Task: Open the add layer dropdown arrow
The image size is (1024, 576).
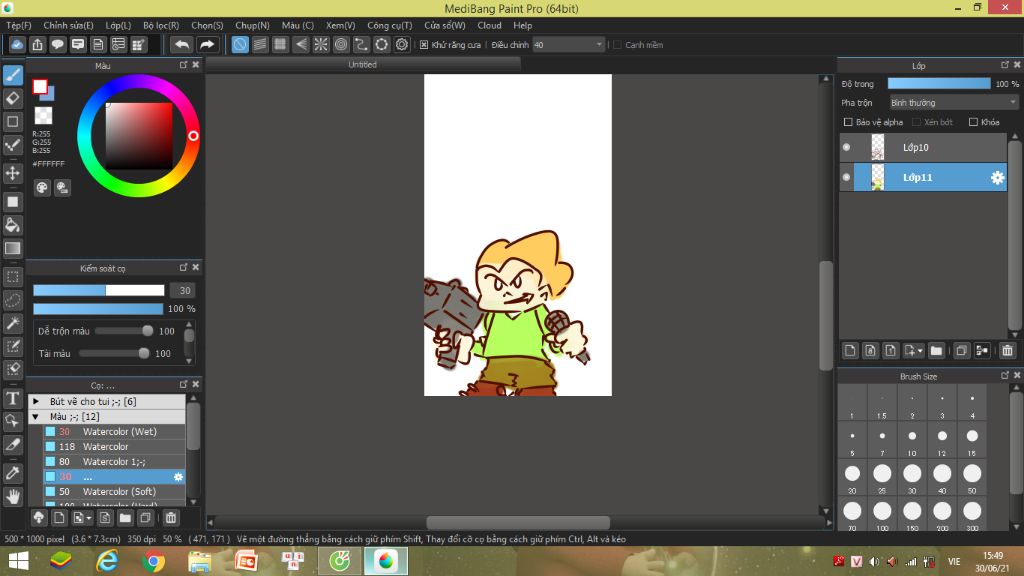Action: pos(920,351)
